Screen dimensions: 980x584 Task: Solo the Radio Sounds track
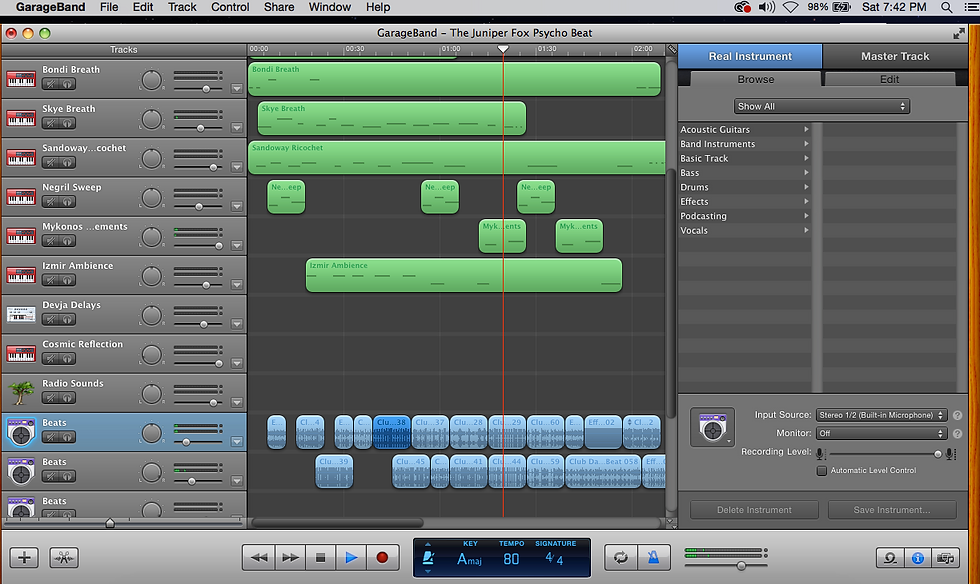(67, 398)
